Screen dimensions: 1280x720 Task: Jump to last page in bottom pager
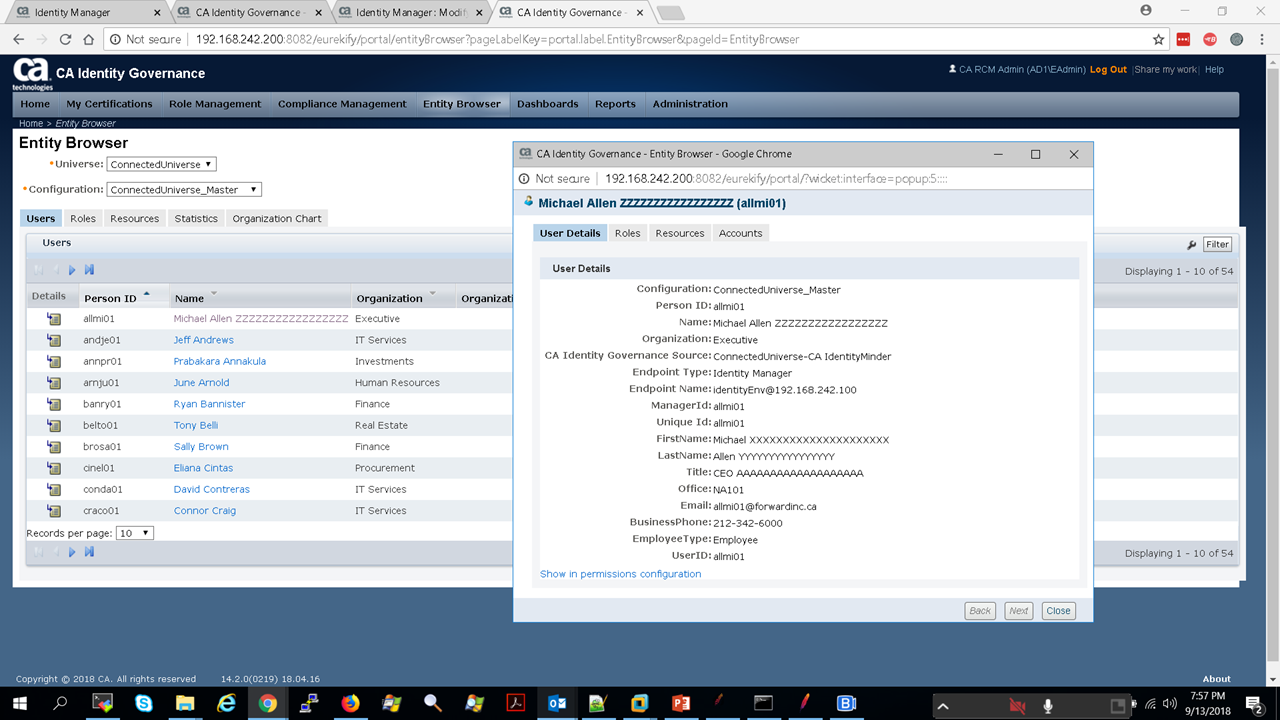[89, 552]
